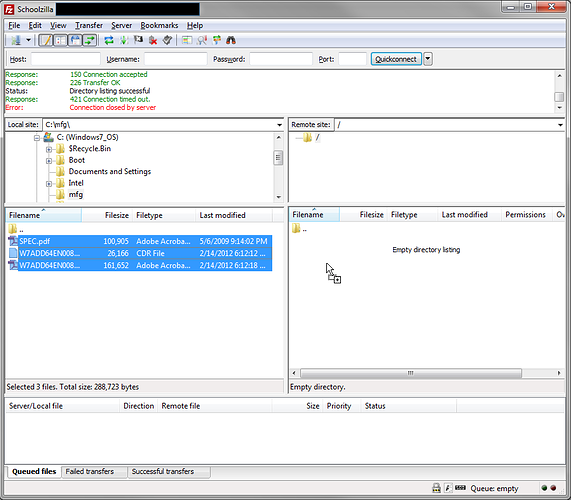Viewport: 571px width, 500px height.
Task: Click the message log vertical scrollbar thumb
Action: [559, 97]
